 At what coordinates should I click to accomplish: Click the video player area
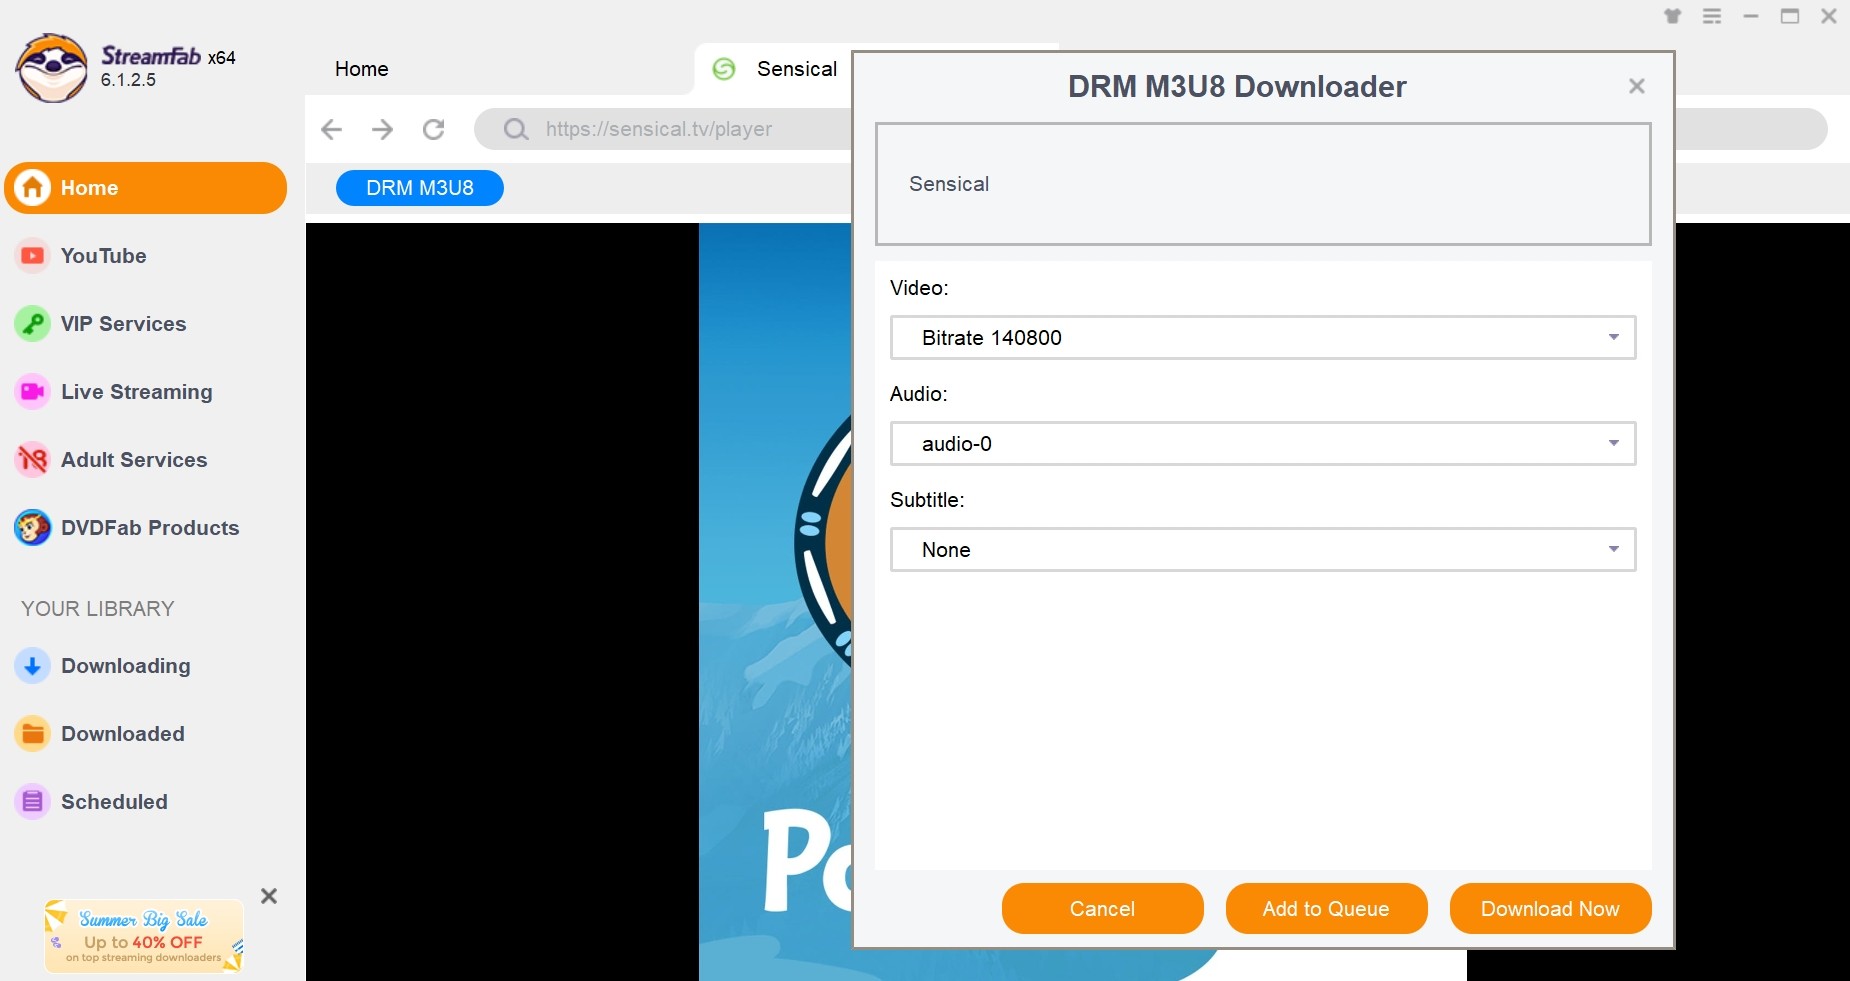click(x=578, y=601)
